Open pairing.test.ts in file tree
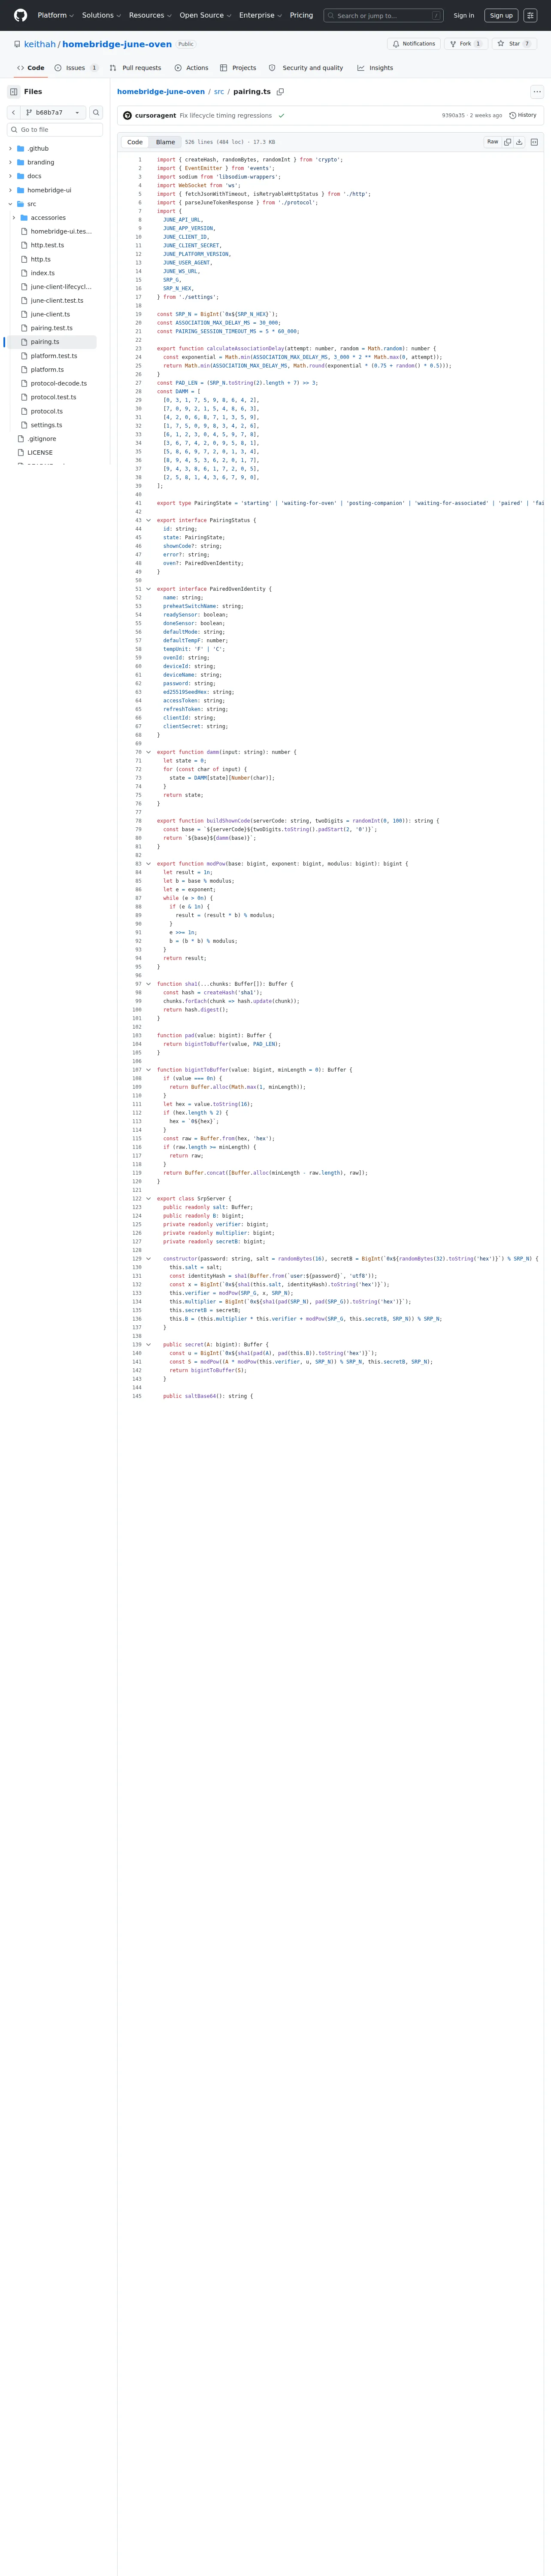Image resolution: width=551 pixels, height=2576 pixels. tap(52, 328)
